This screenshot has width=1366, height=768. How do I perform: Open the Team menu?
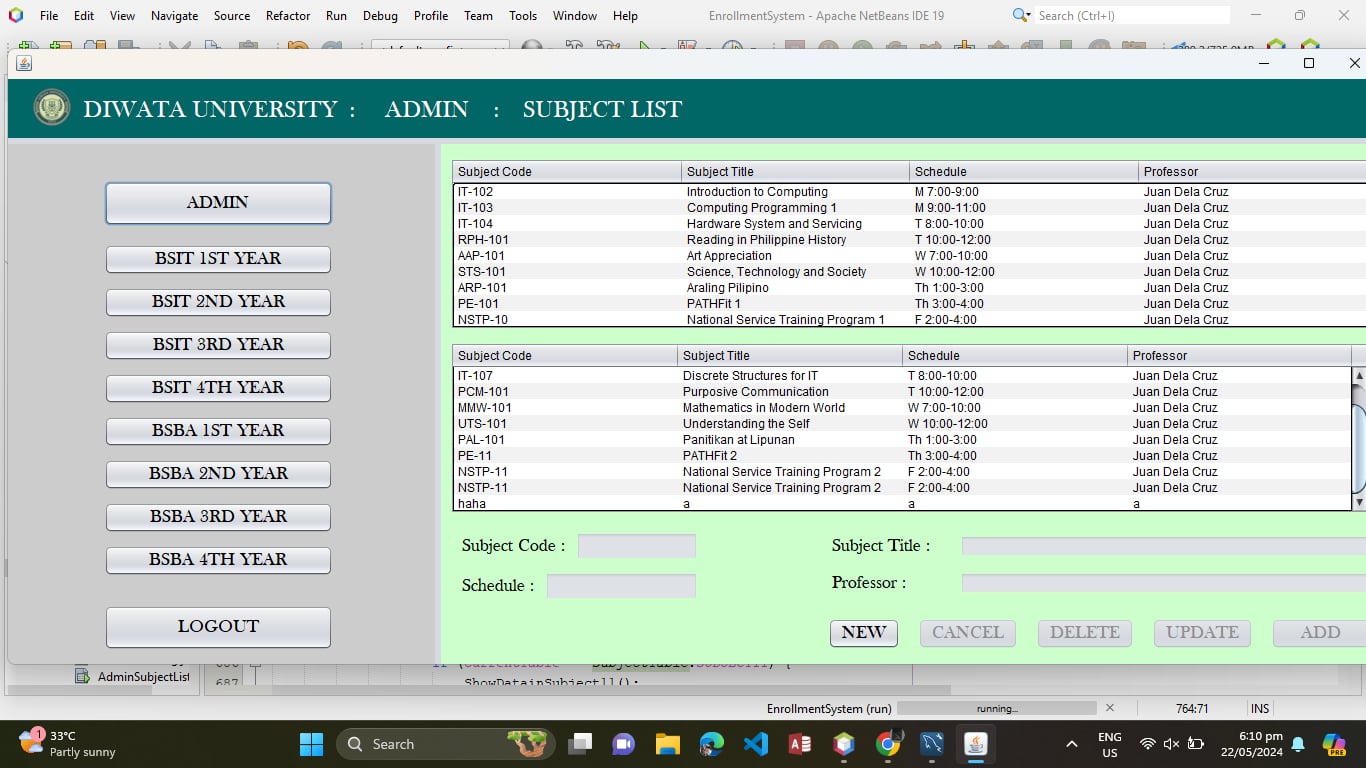pos(478,15)
